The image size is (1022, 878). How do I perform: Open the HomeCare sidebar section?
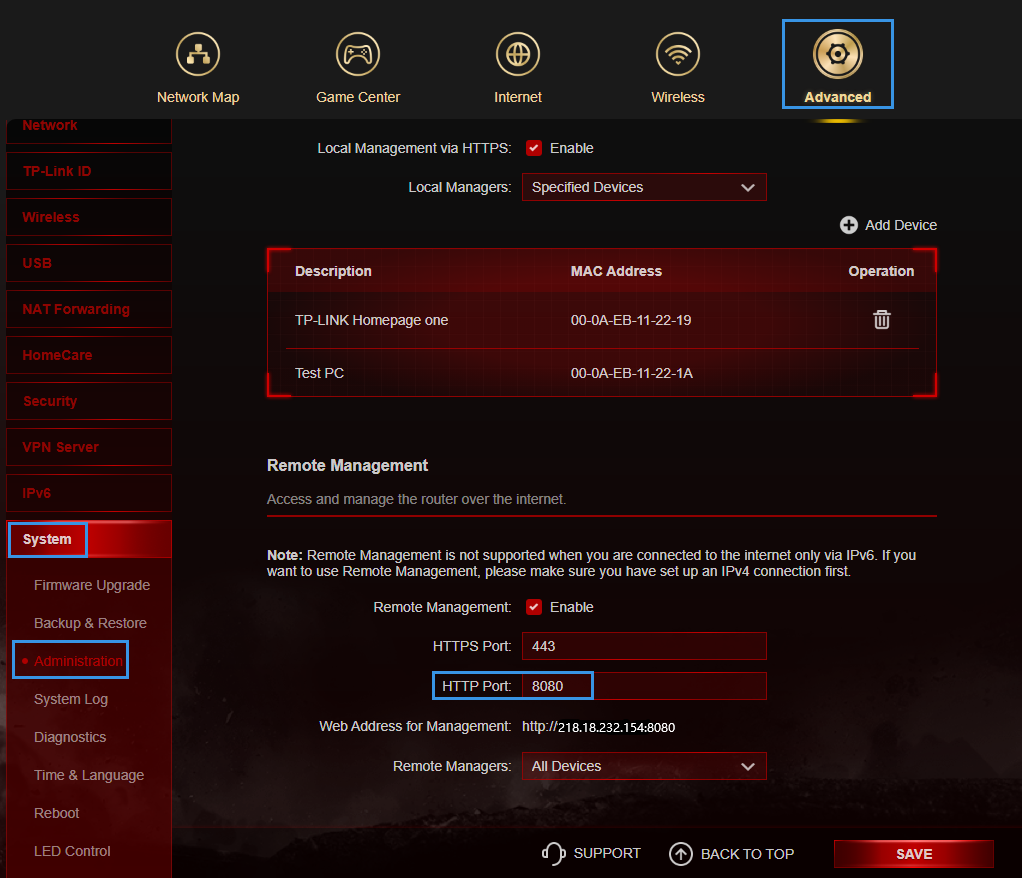click(x=89, y=355)
